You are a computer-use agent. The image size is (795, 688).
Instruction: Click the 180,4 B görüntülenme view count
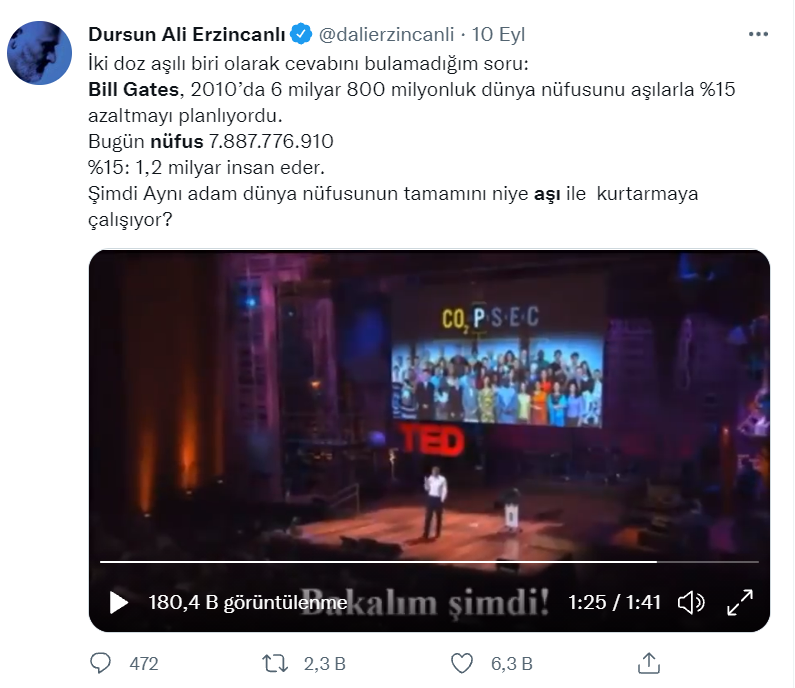(248, 602)
